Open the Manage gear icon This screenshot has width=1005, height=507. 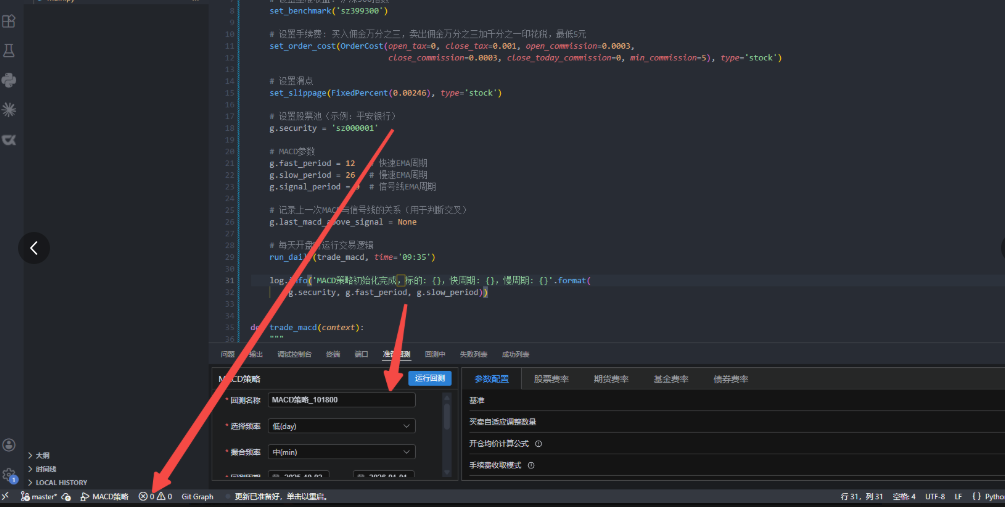[9, 475]
